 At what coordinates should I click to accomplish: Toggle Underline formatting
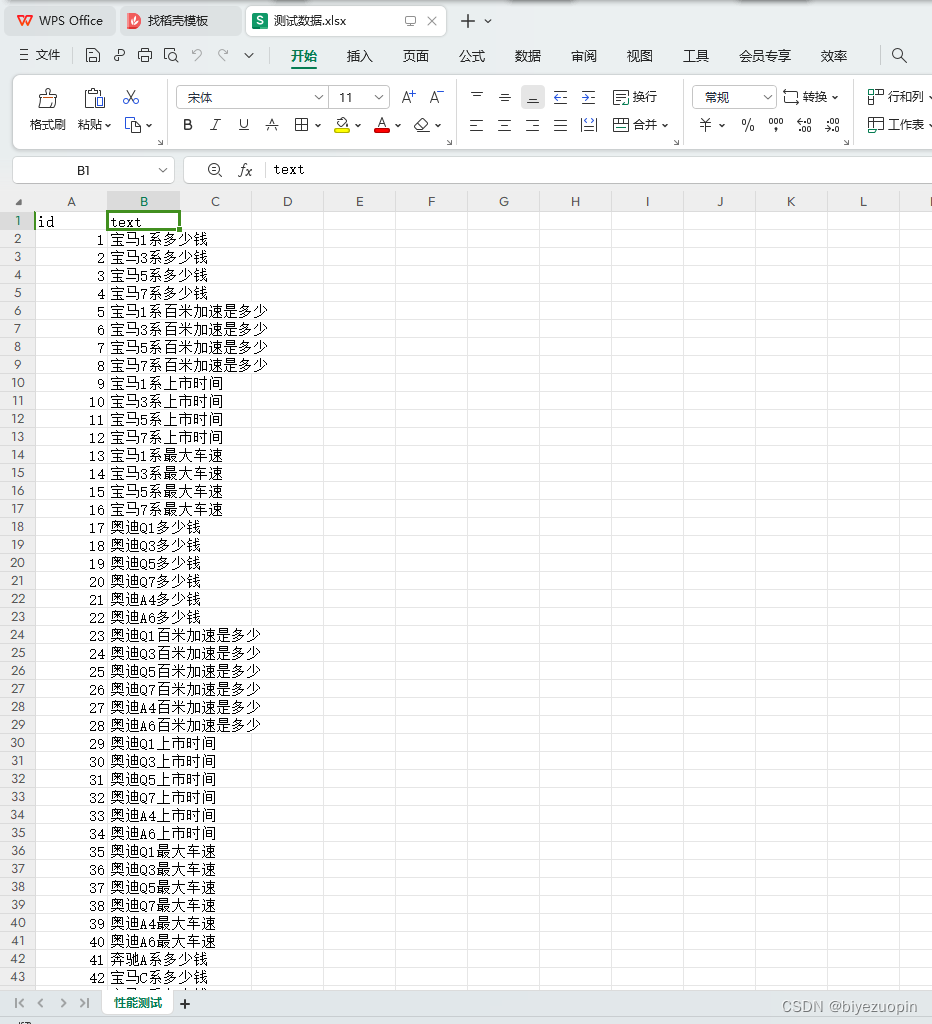point(244,125)
